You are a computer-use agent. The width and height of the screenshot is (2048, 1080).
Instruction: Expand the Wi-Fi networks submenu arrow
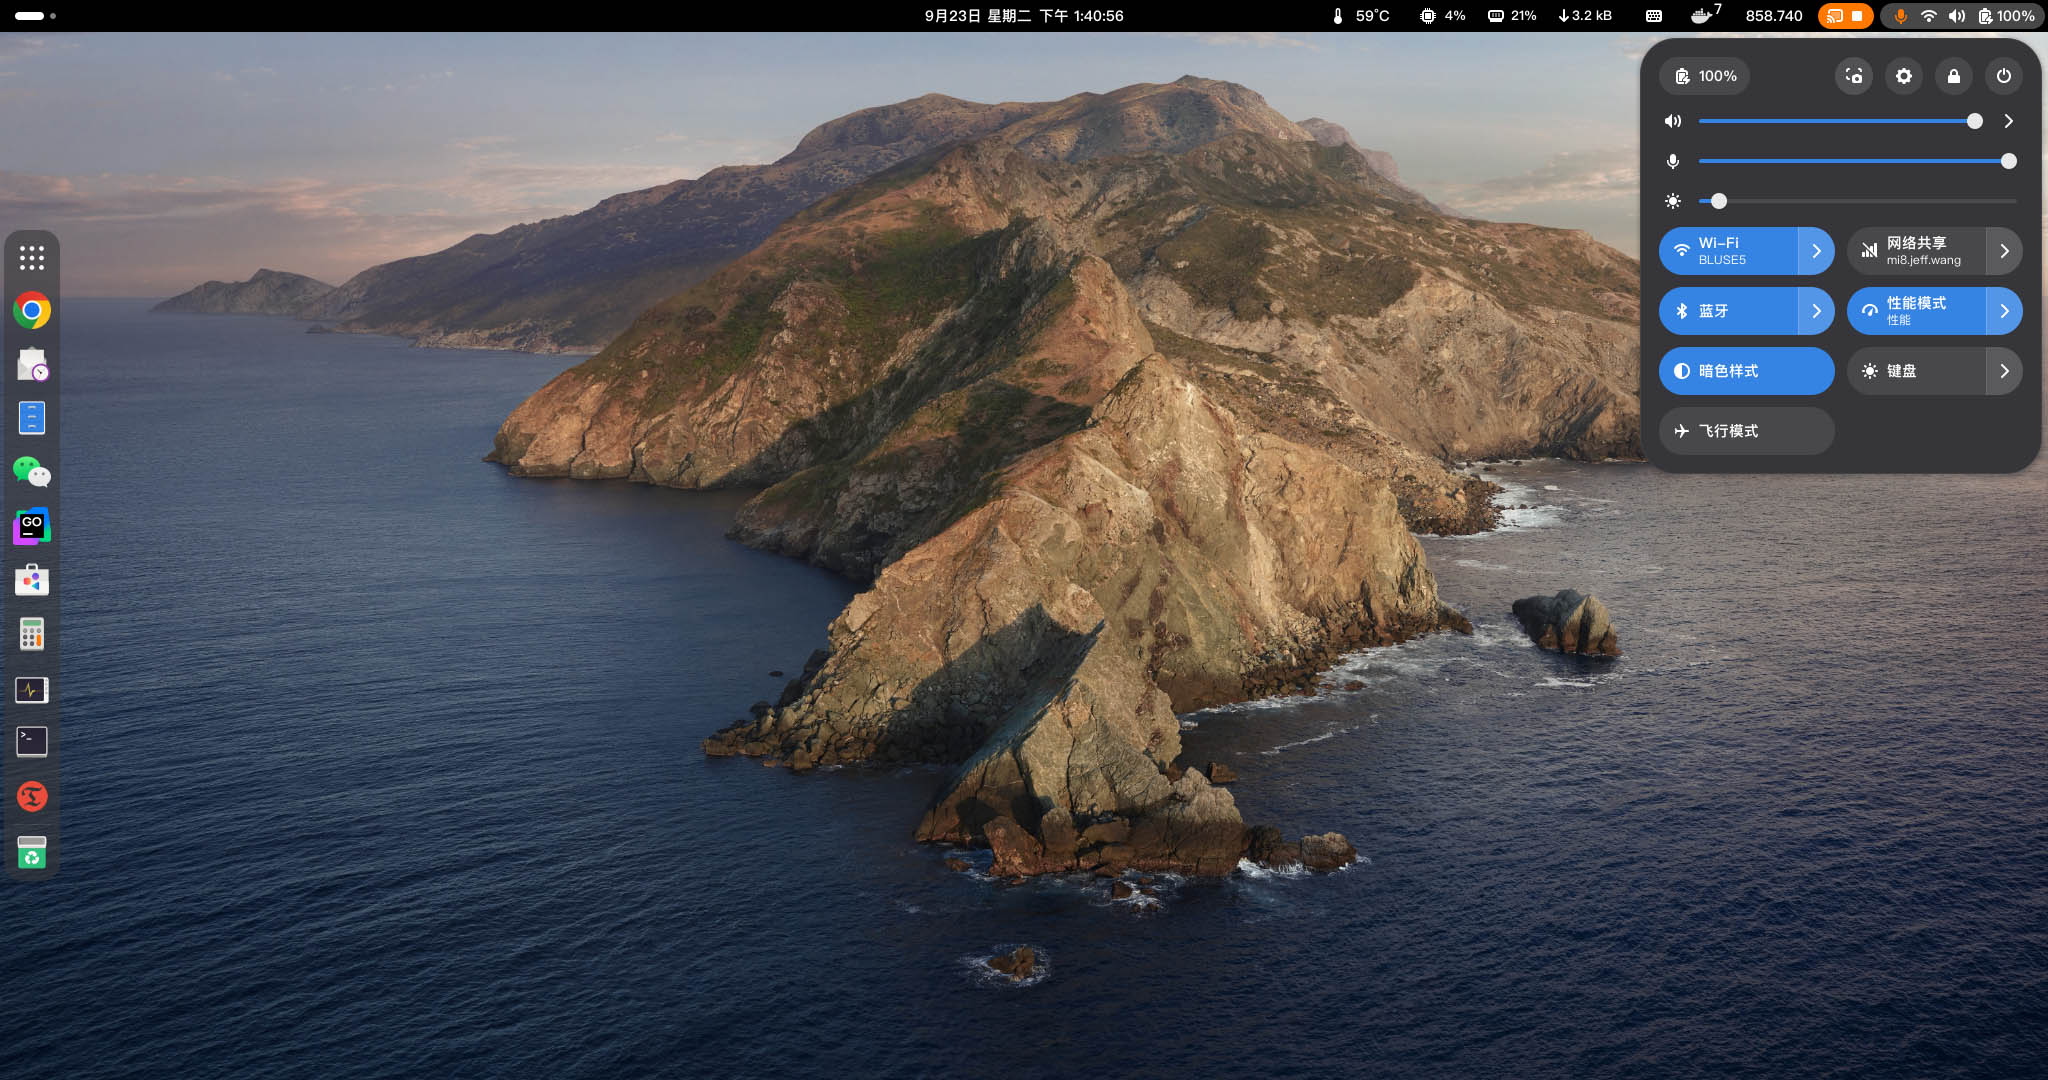coord(1816,251)
